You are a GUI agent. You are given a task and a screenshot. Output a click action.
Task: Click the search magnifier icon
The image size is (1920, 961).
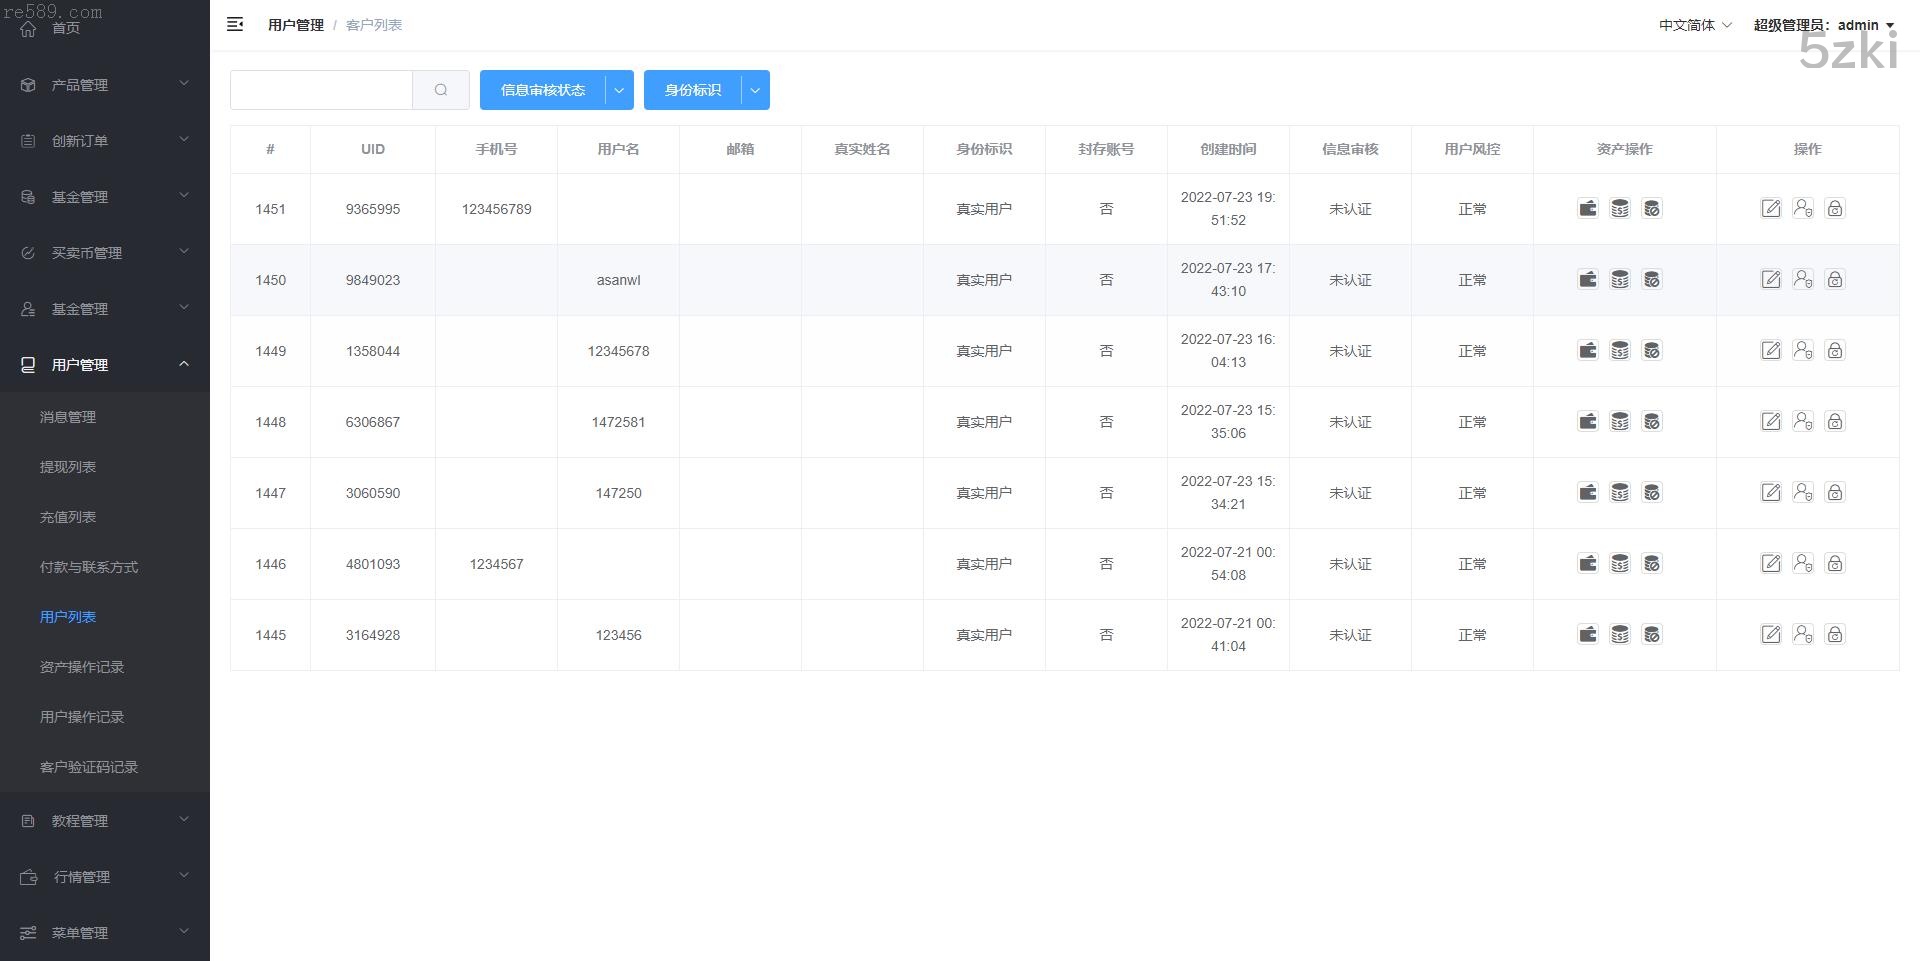[x=441, y=90]
